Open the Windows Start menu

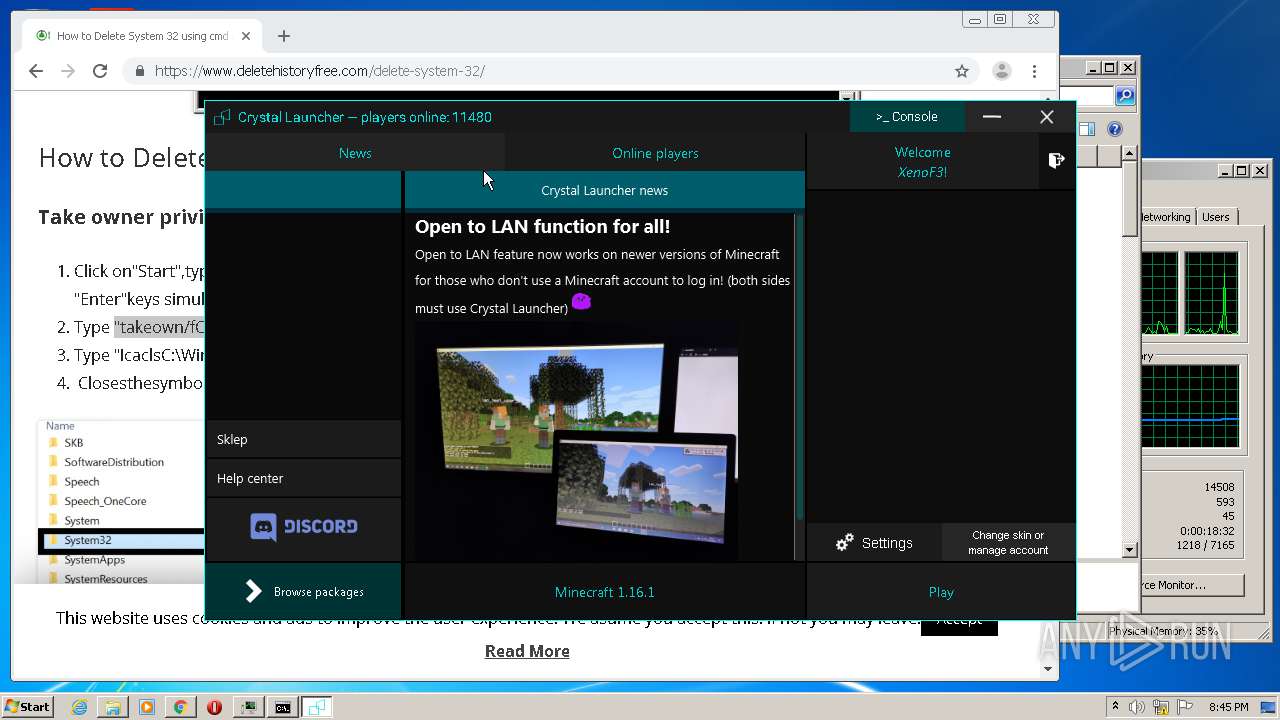(x=27, y=706)
